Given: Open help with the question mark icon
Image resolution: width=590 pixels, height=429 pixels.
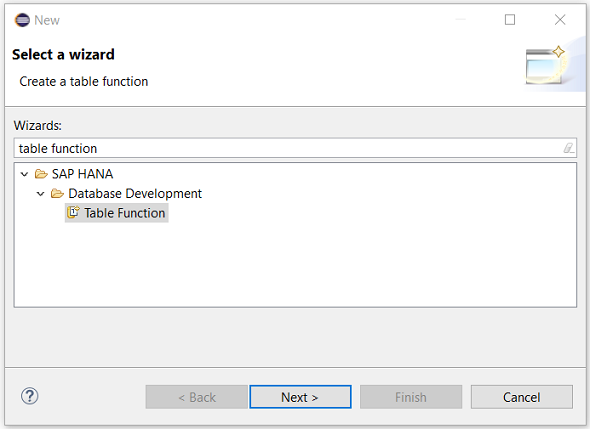Looking at the screenshot, I should pyautogui.click(x=29, y=396).
